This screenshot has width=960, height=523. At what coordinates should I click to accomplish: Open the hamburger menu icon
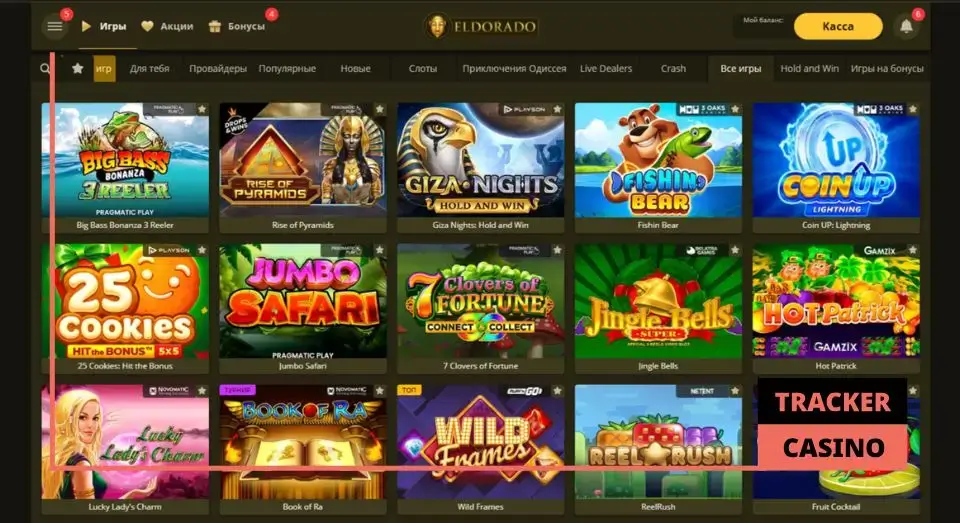54,27
